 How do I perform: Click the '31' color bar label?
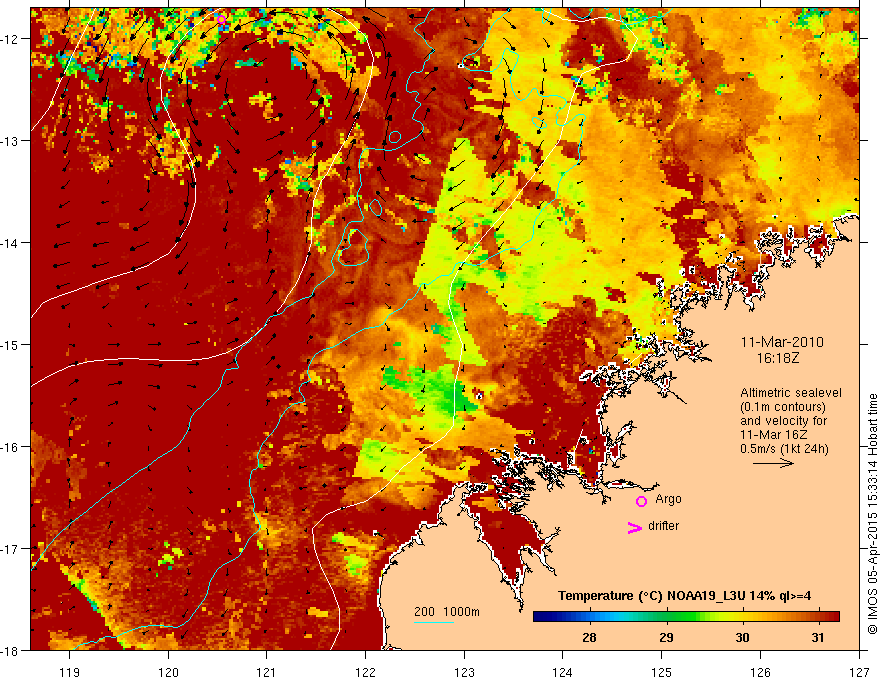point(818,637)
